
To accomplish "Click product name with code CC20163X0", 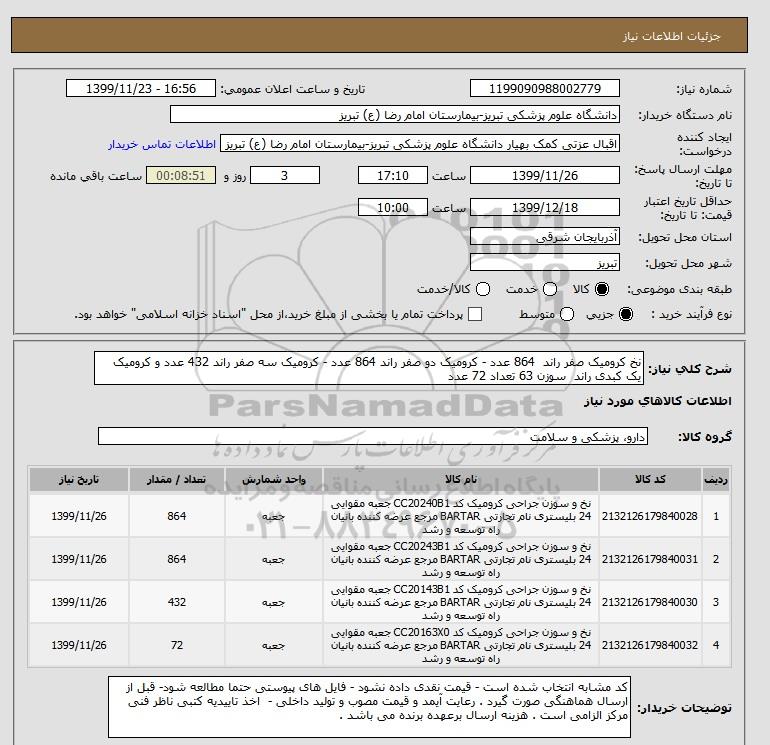I will point(461,645).
